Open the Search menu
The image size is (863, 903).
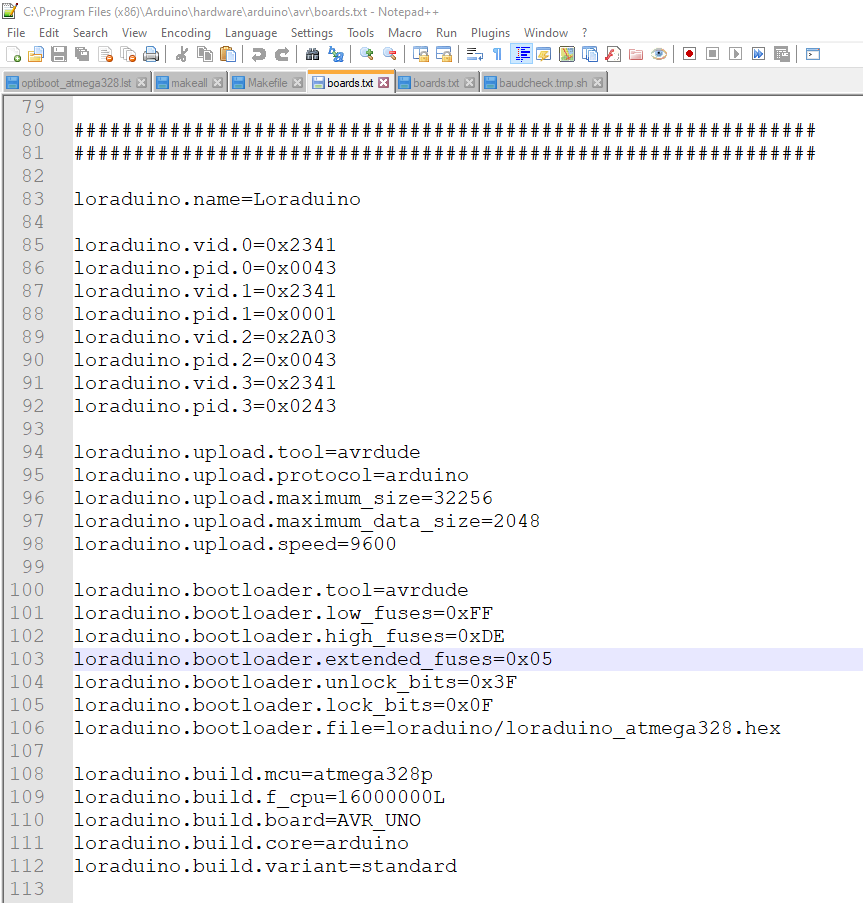(90, 33)
